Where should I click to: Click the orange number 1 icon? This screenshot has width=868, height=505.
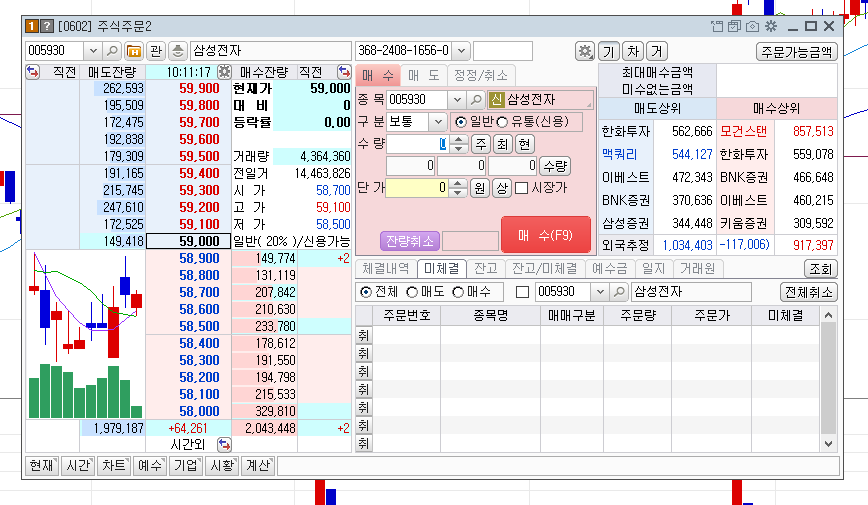[x=32, y=26]
